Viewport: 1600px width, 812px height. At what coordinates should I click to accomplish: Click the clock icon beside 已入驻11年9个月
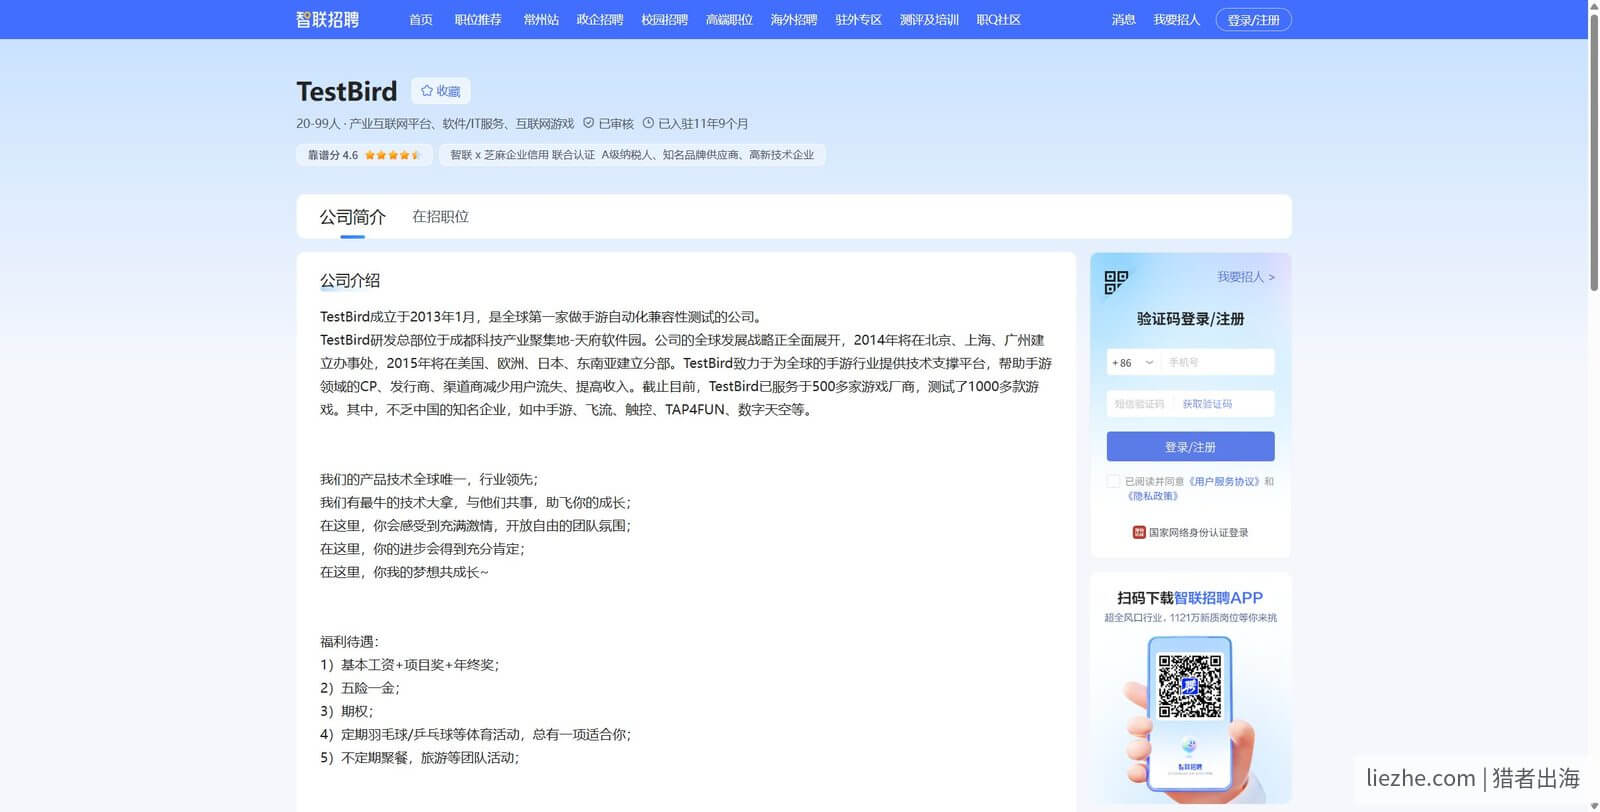point(648,123)
